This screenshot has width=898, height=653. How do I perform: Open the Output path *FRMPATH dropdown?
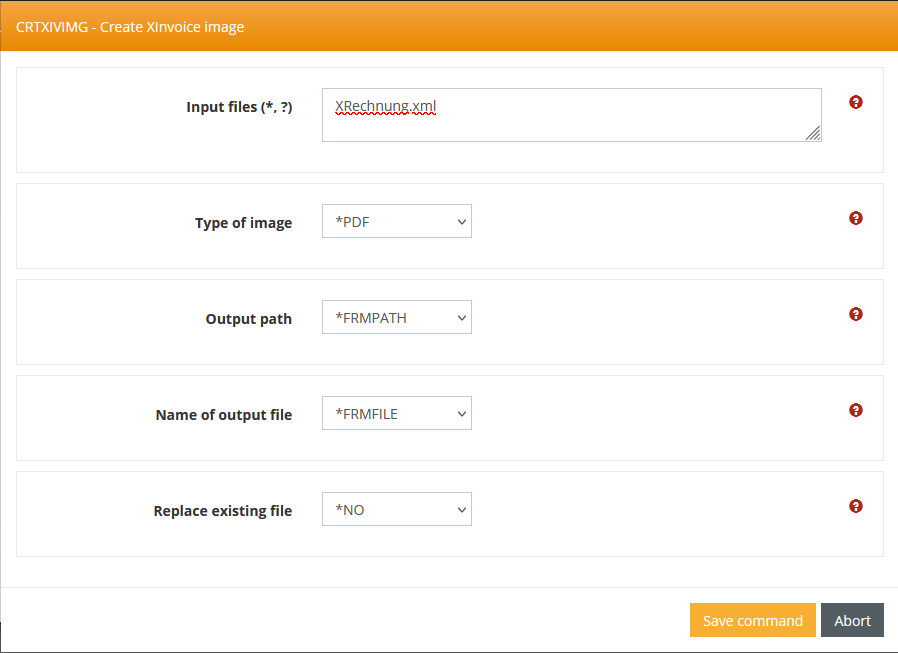pyautogui.click(x=396, y=318)
